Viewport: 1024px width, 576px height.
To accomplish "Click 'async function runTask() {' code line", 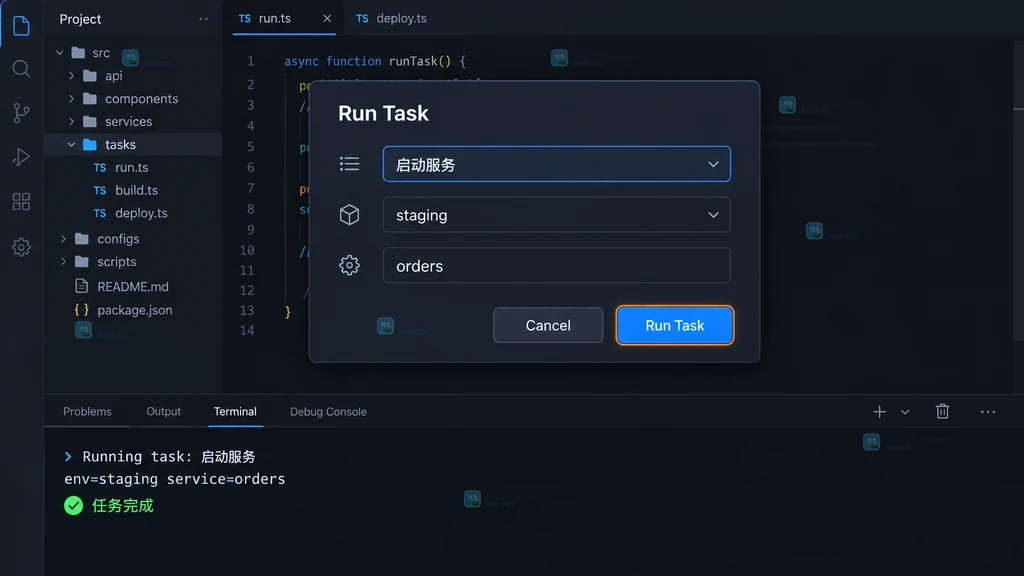I will point(375,61).
